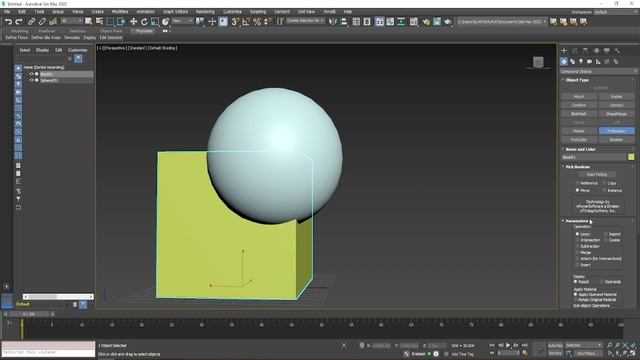Click the ProCutter object type button
The image size is (640, 360).
(578, 140)
